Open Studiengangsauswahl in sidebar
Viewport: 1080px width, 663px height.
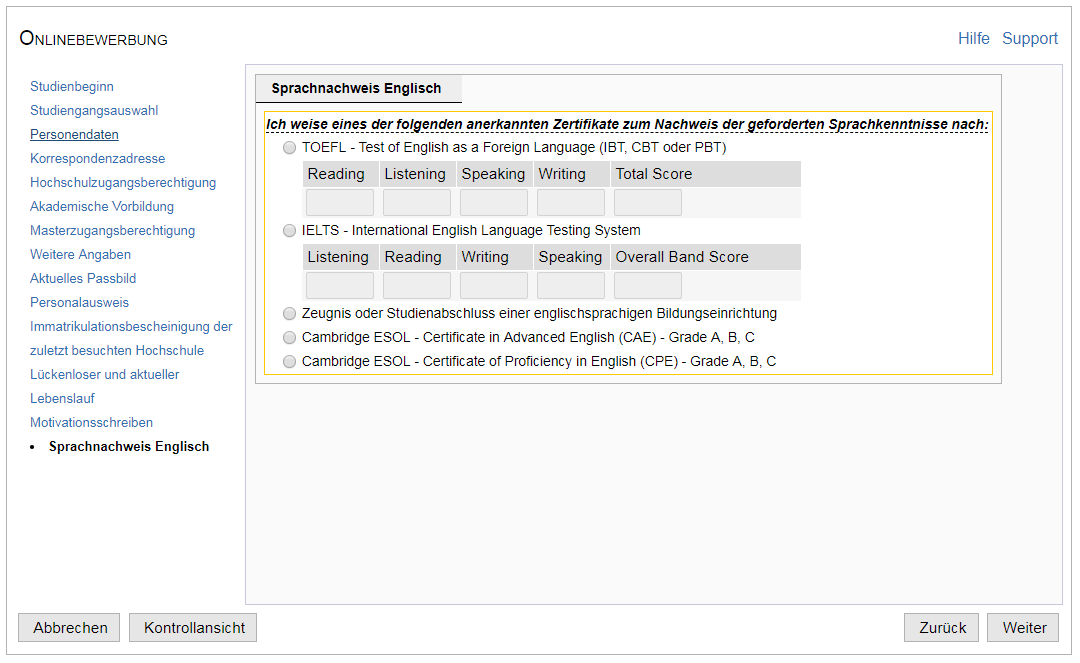(94, 111)
